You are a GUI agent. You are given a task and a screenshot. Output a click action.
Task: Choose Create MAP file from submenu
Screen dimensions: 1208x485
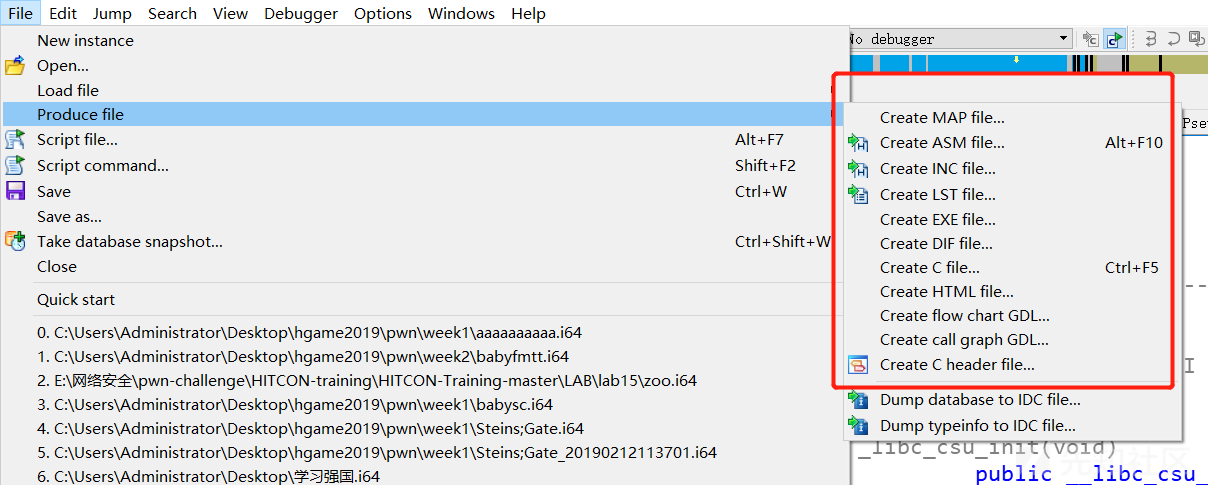point(942,118)
